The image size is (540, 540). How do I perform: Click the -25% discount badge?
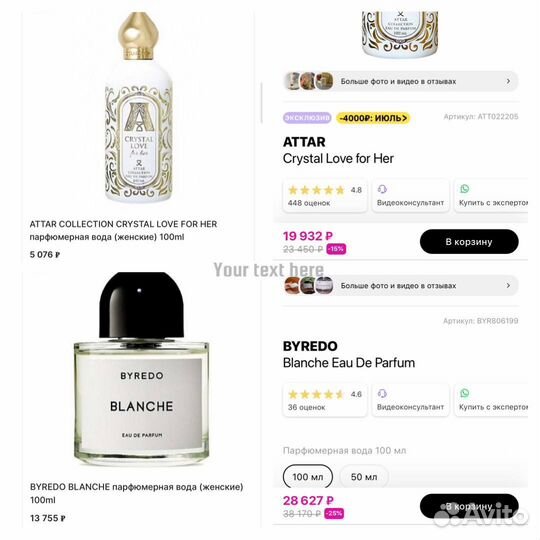tap(334, 513)
